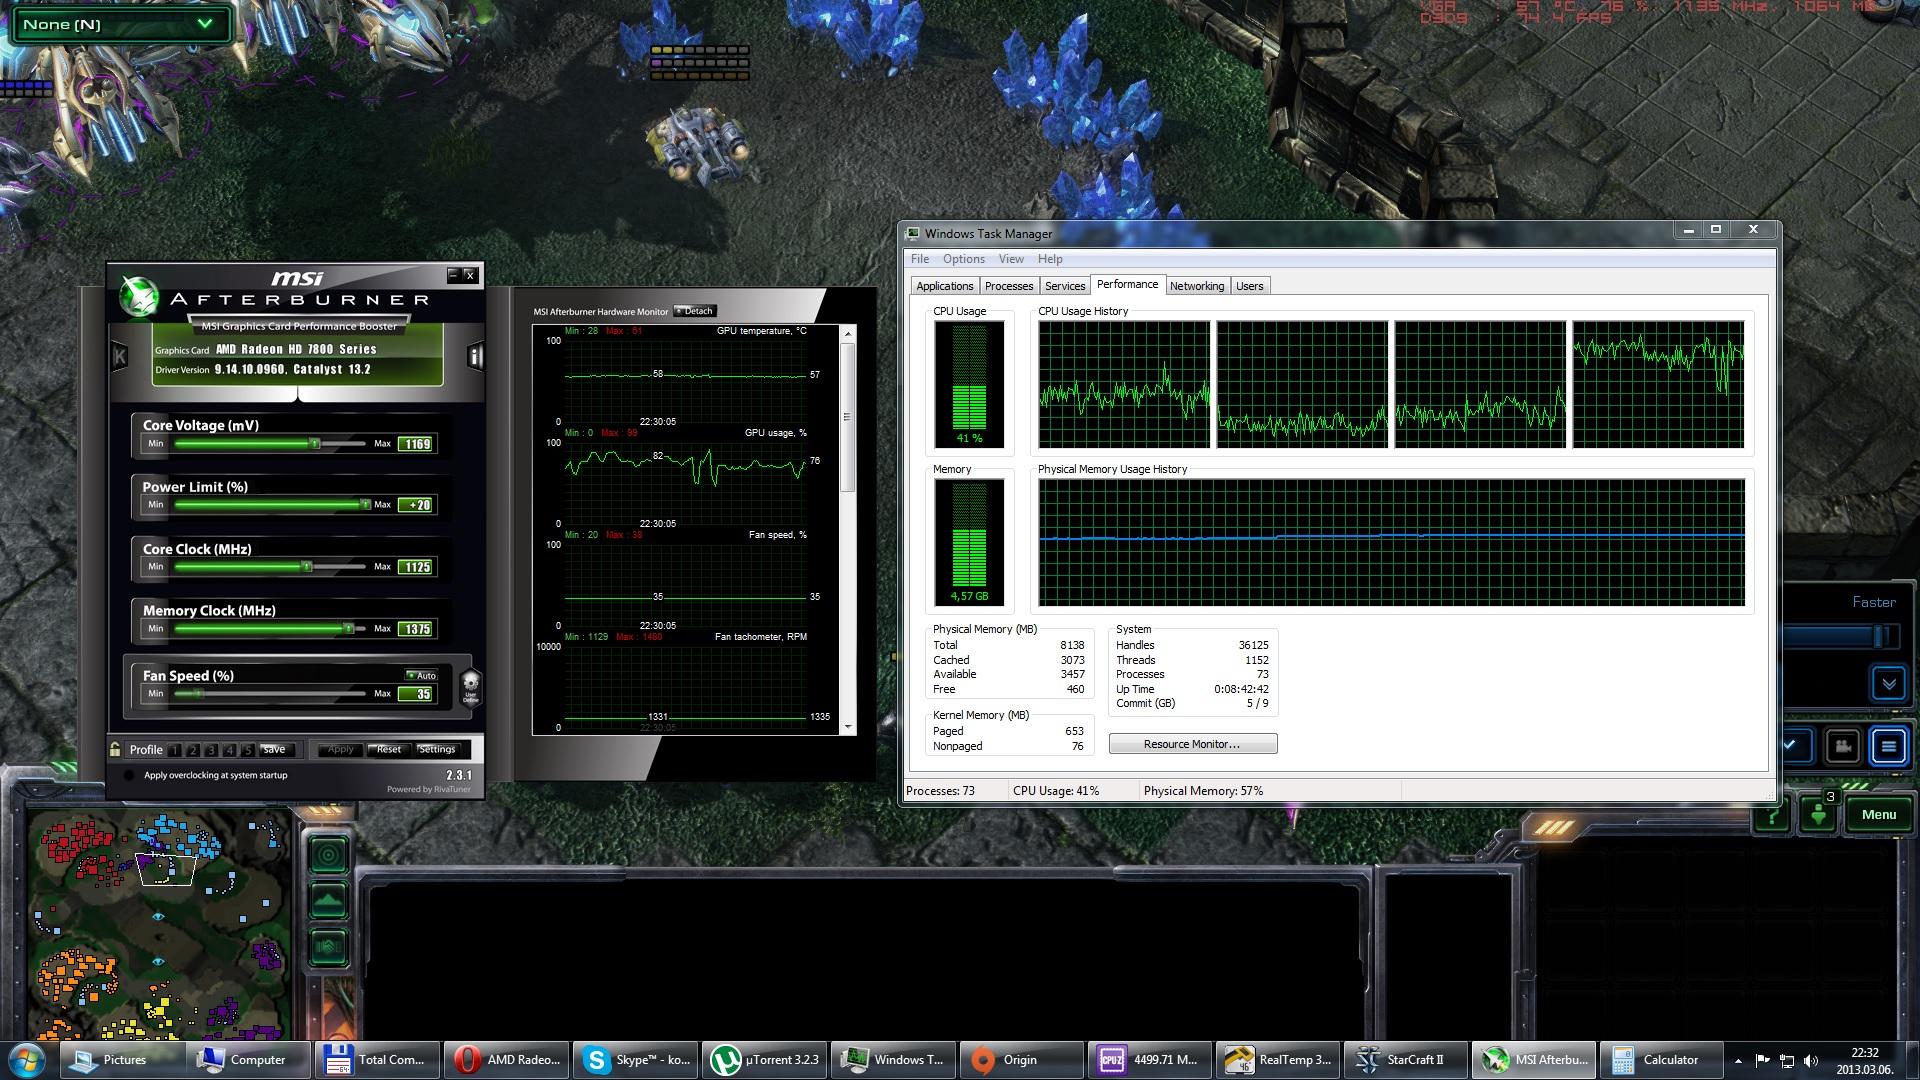This screenshot has height=1080, width=1920.
Task: Click the minimap alliance colors handshake button
Action: pos(328,946)
